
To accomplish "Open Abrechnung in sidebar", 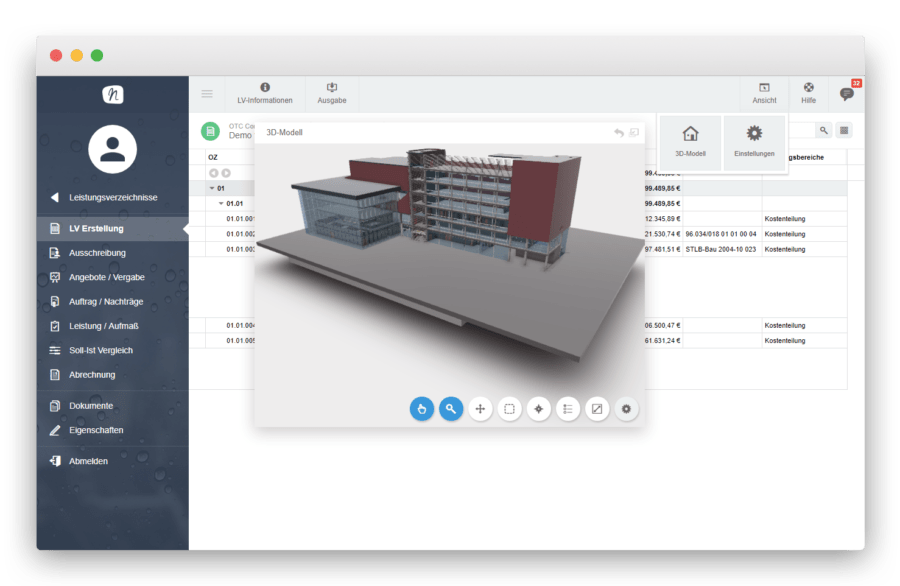I will [x=112, y=375].
